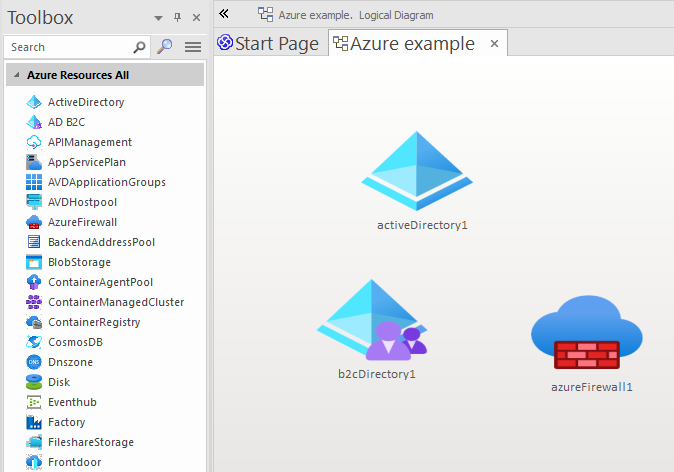The width and height of the screenshot is (674, 472).
Task: Close the Toolbox panel
Action: (196, 17)
